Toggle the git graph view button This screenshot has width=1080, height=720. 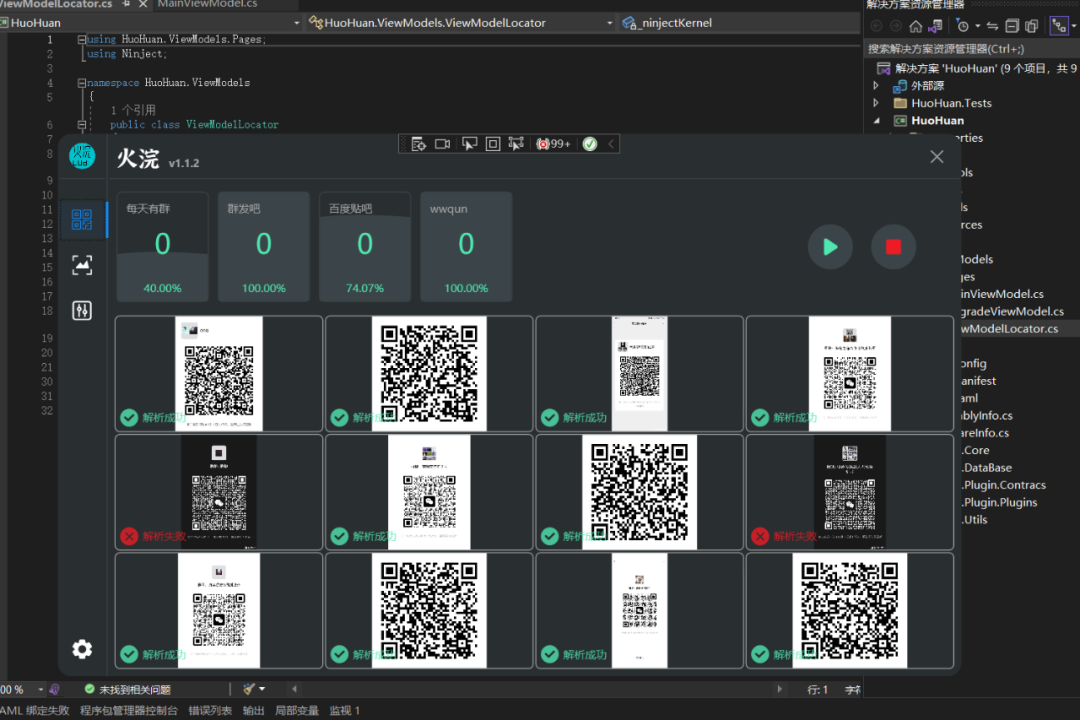click(x=1059, y=26)
